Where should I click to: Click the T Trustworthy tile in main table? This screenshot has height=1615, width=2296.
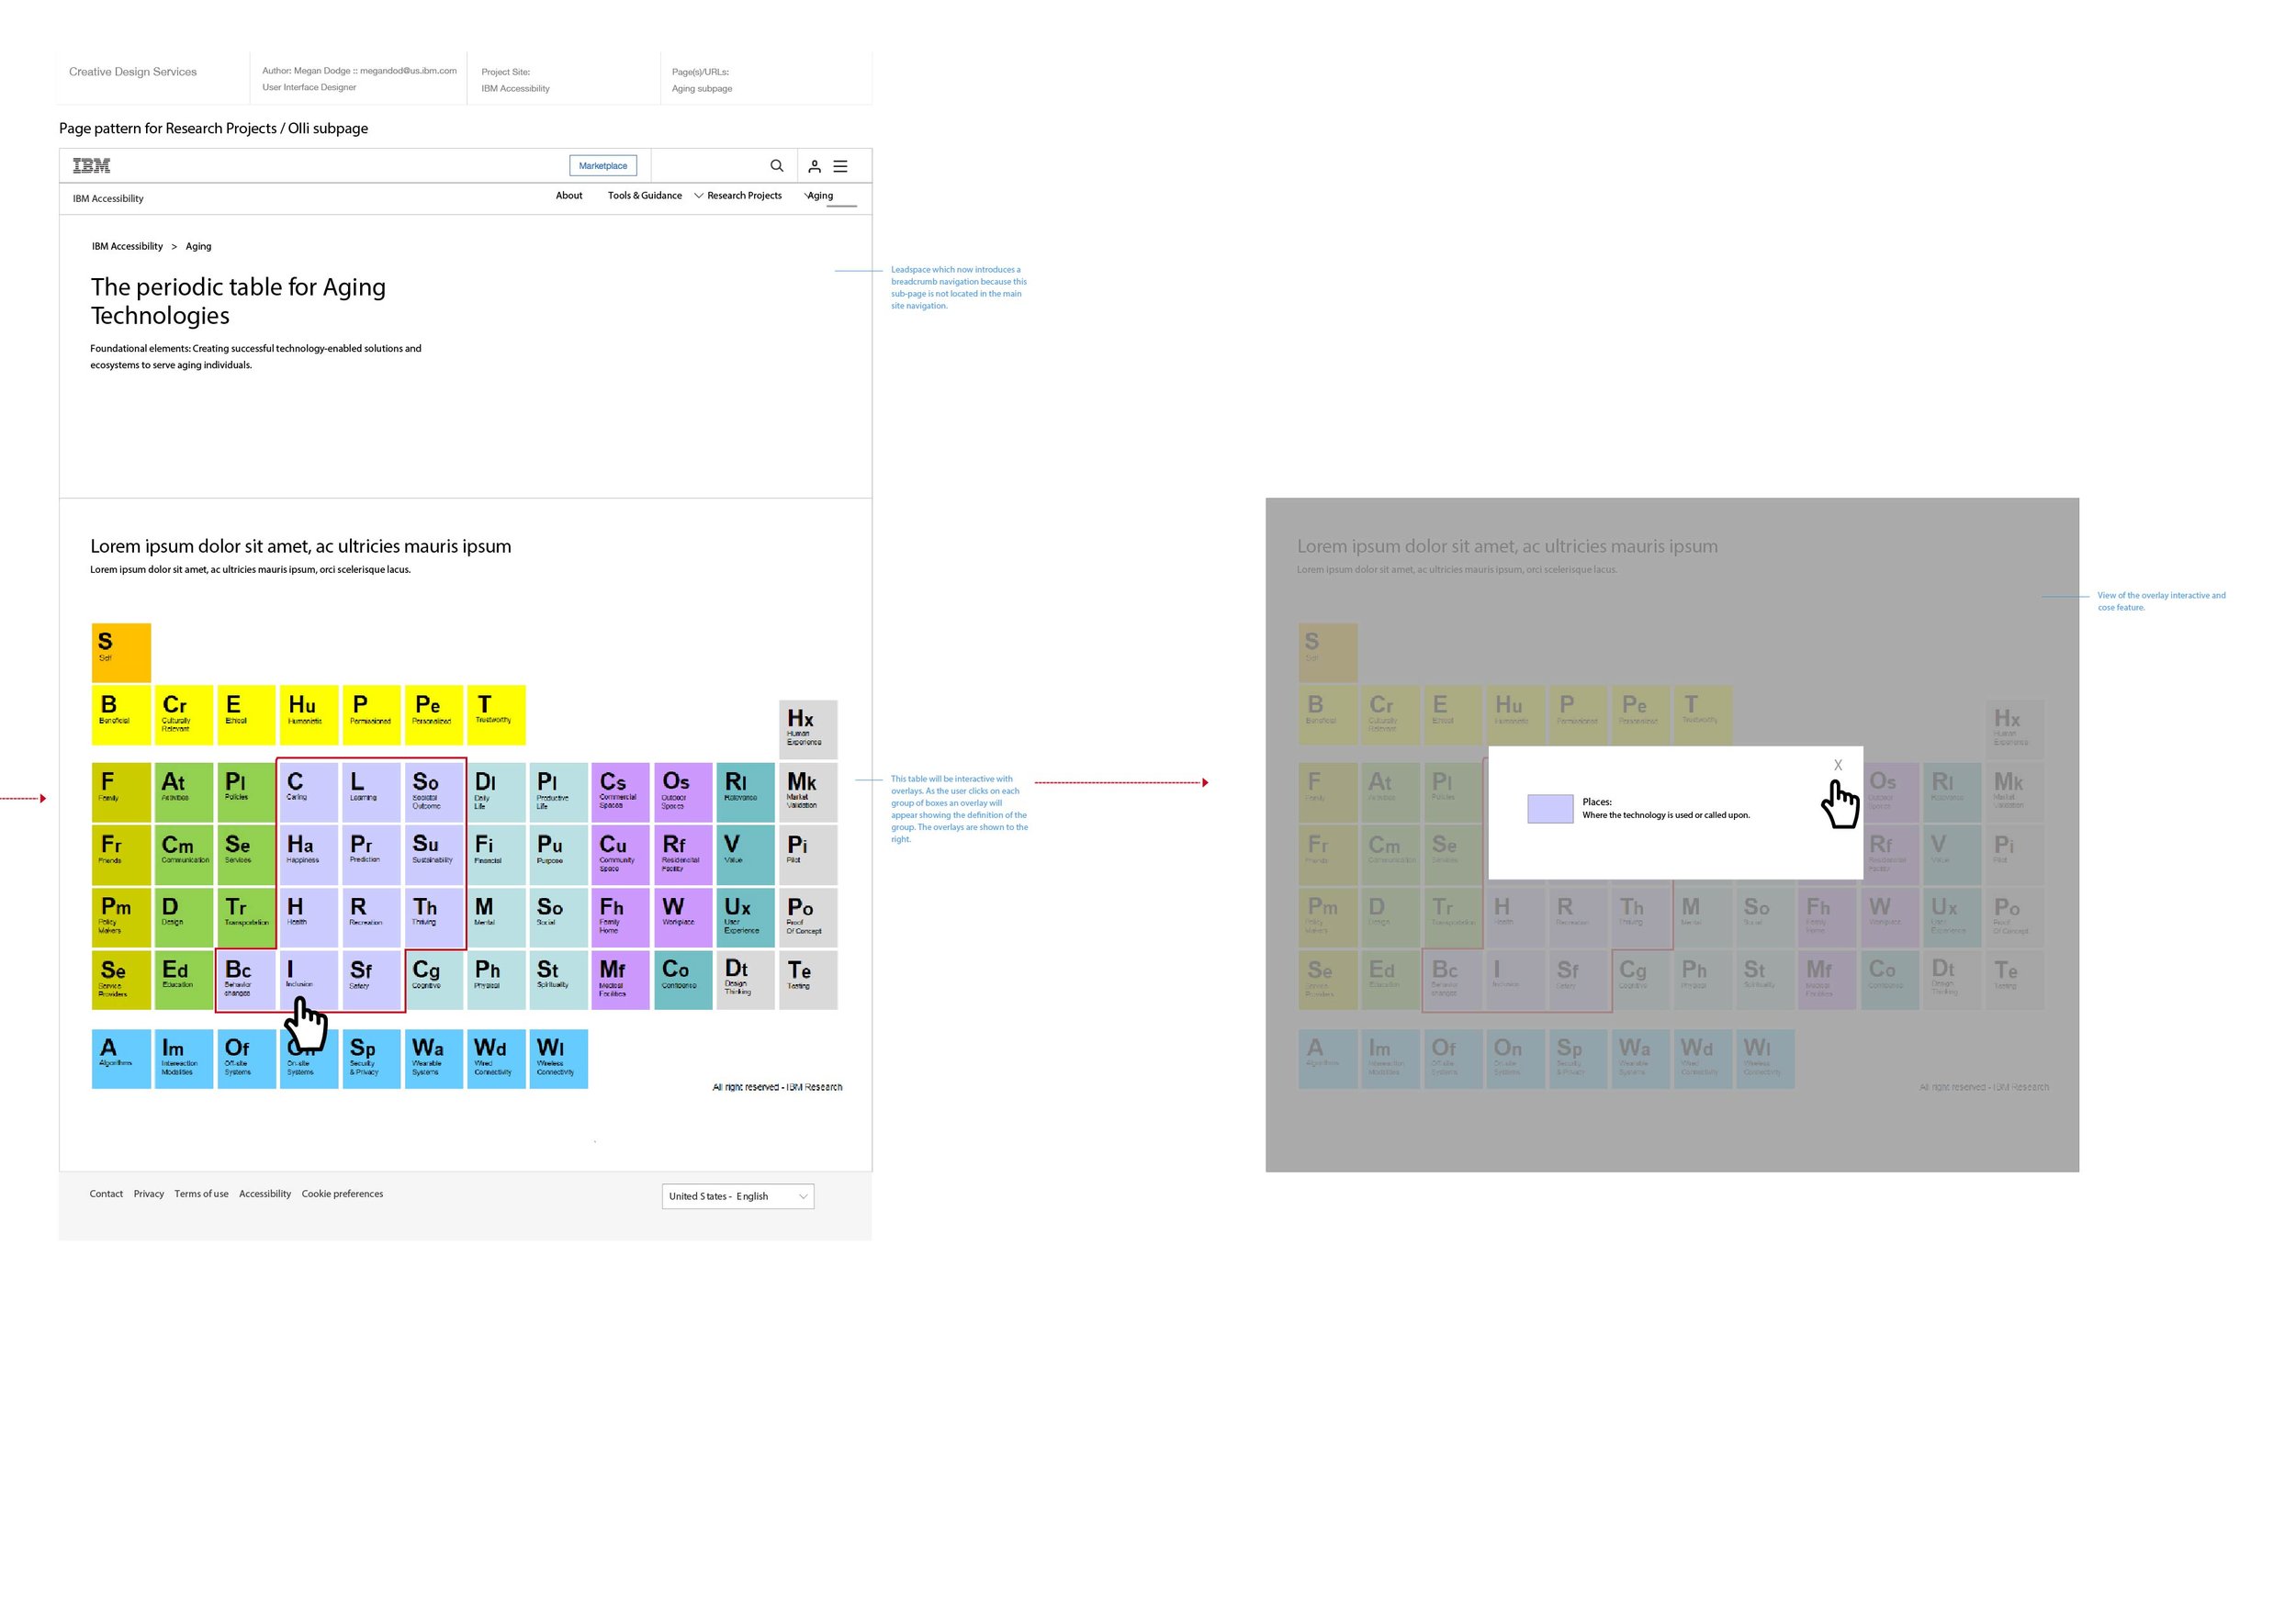click(x=496, y=715)
